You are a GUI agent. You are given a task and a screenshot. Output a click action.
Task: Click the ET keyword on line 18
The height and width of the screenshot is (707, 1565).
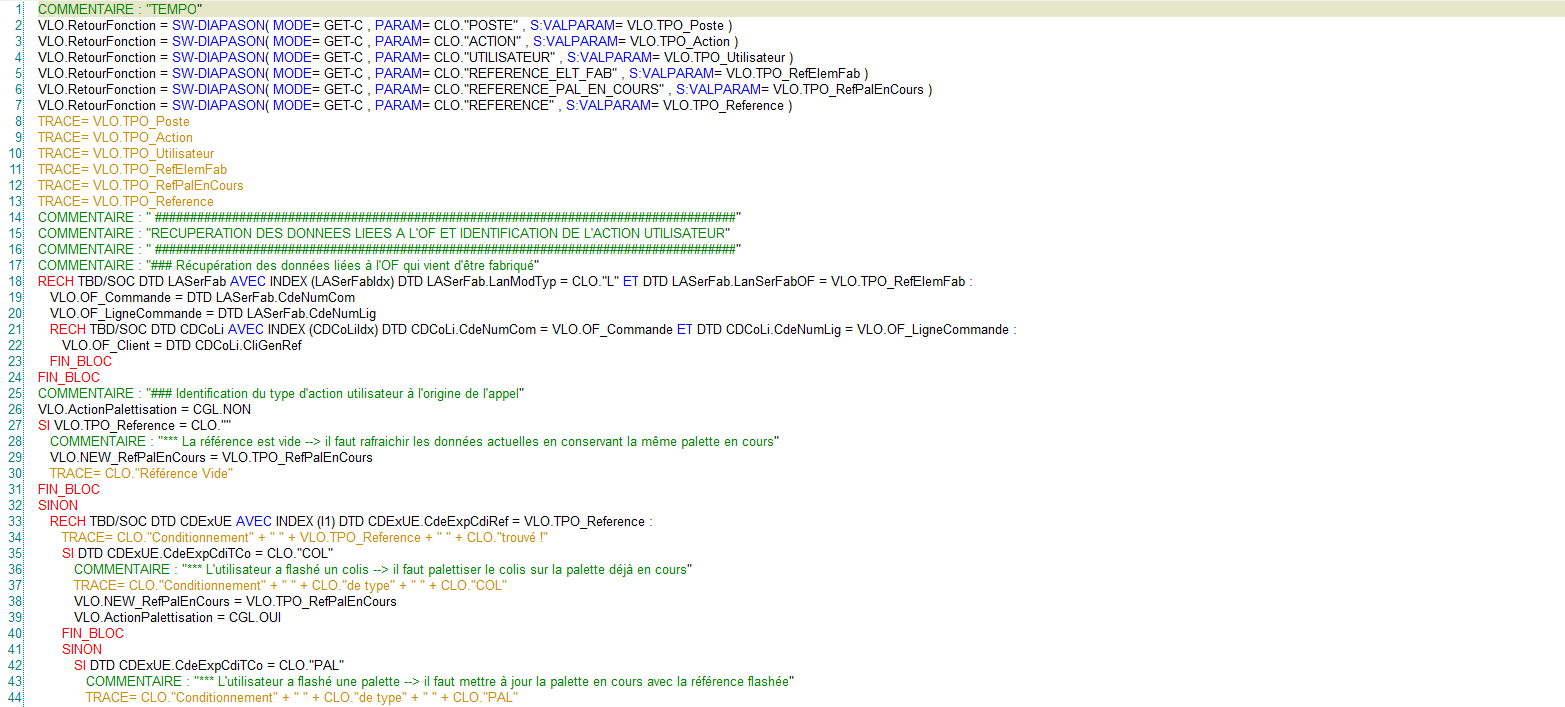pyautogui.click(x=633, y=281)
